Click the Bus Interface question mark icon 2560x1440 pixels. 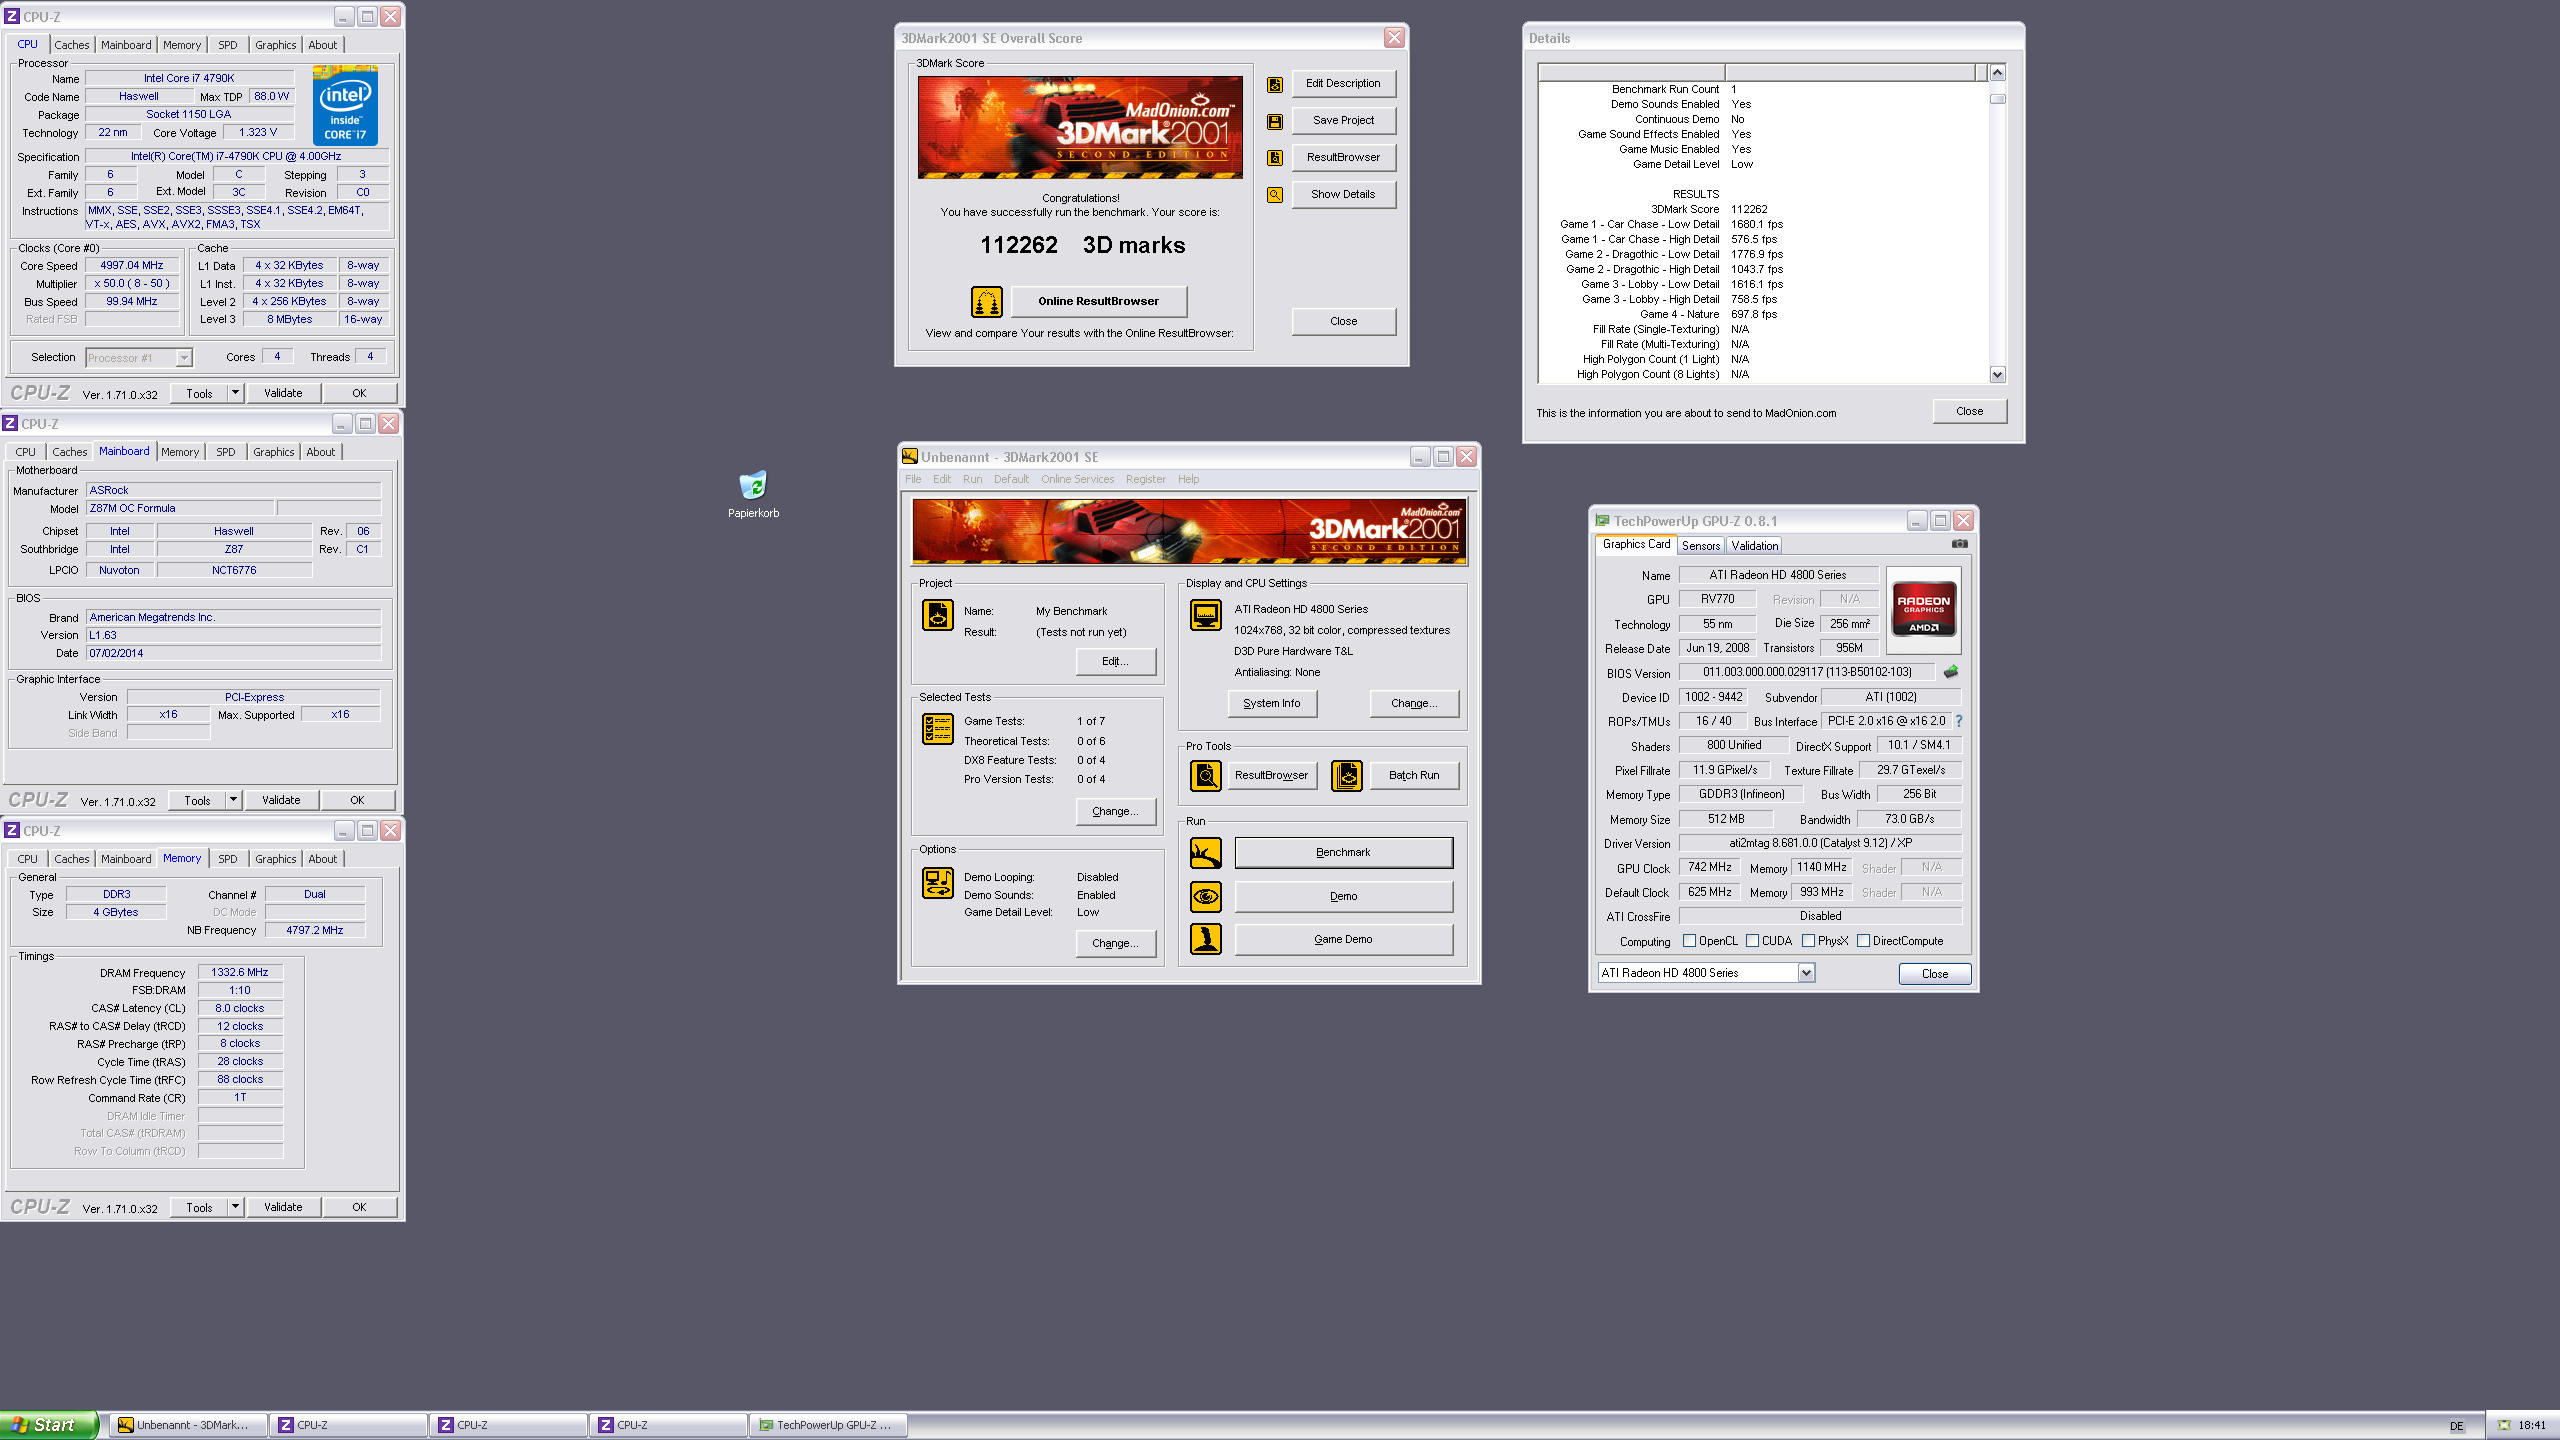[1959, 721]
